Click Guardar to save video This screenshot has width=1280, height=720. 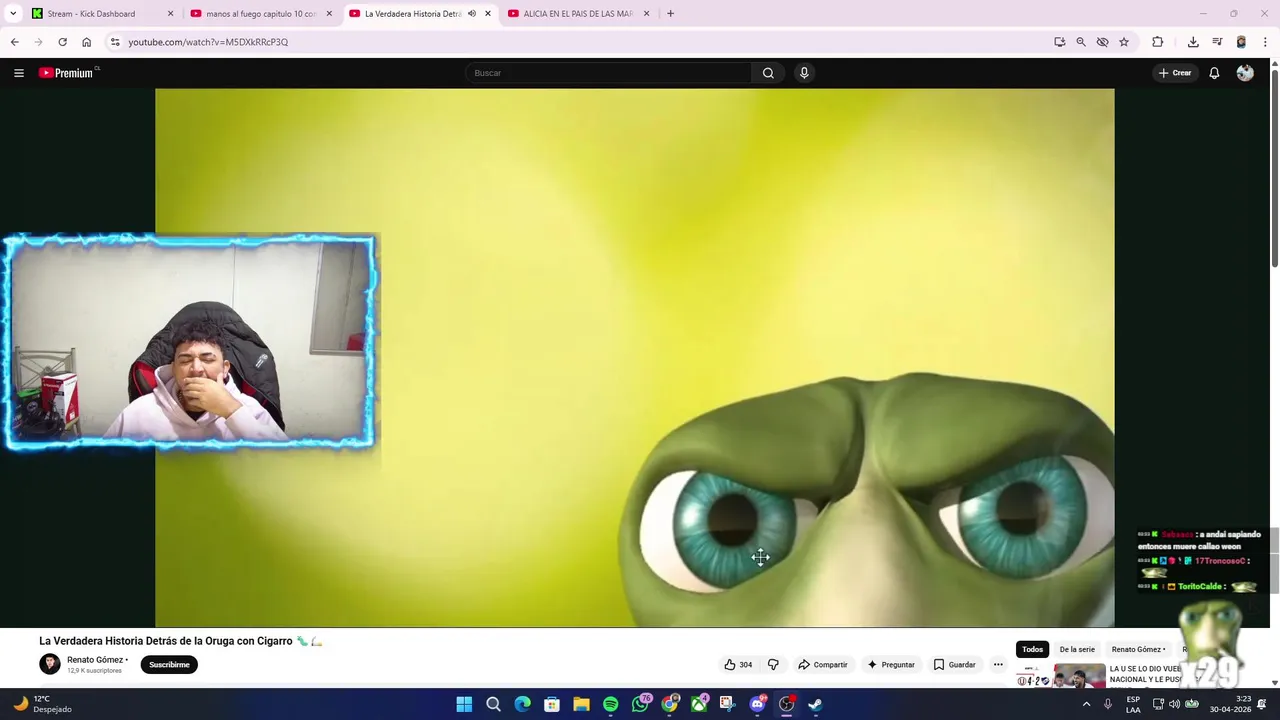pos(954,665)
